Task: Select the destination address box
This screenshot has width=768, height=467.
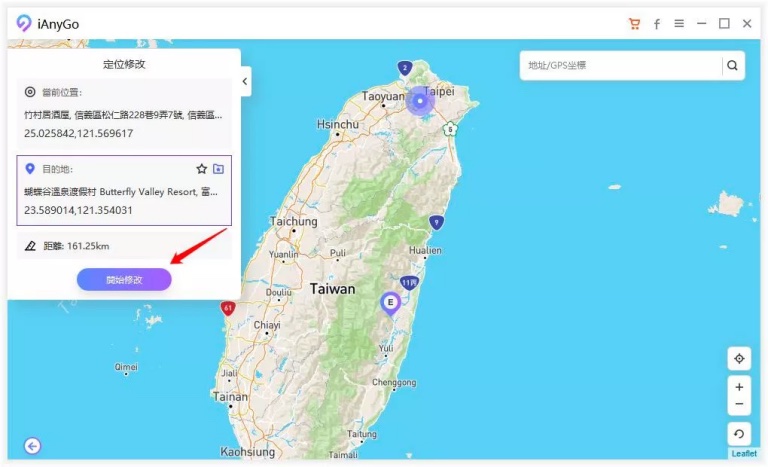Action: [x=124, y=191]
